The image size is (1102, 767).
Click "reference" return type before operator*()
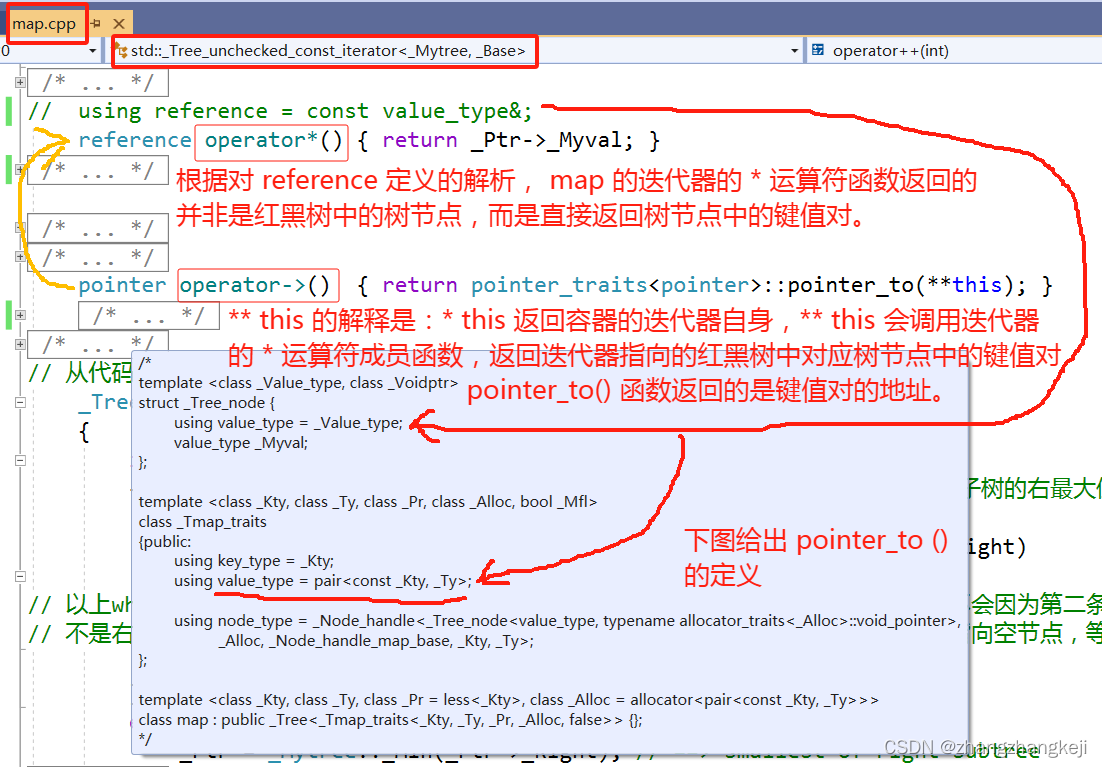point(134,140)
